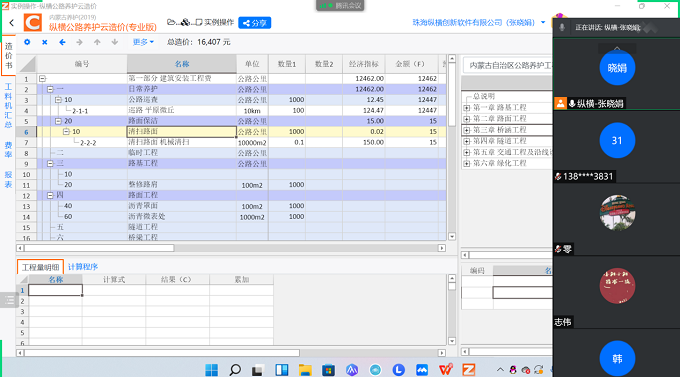The width and height of the screenshot is (680, 377).
Task: Open the company account dropdown arrow
Action: (543, 22)
